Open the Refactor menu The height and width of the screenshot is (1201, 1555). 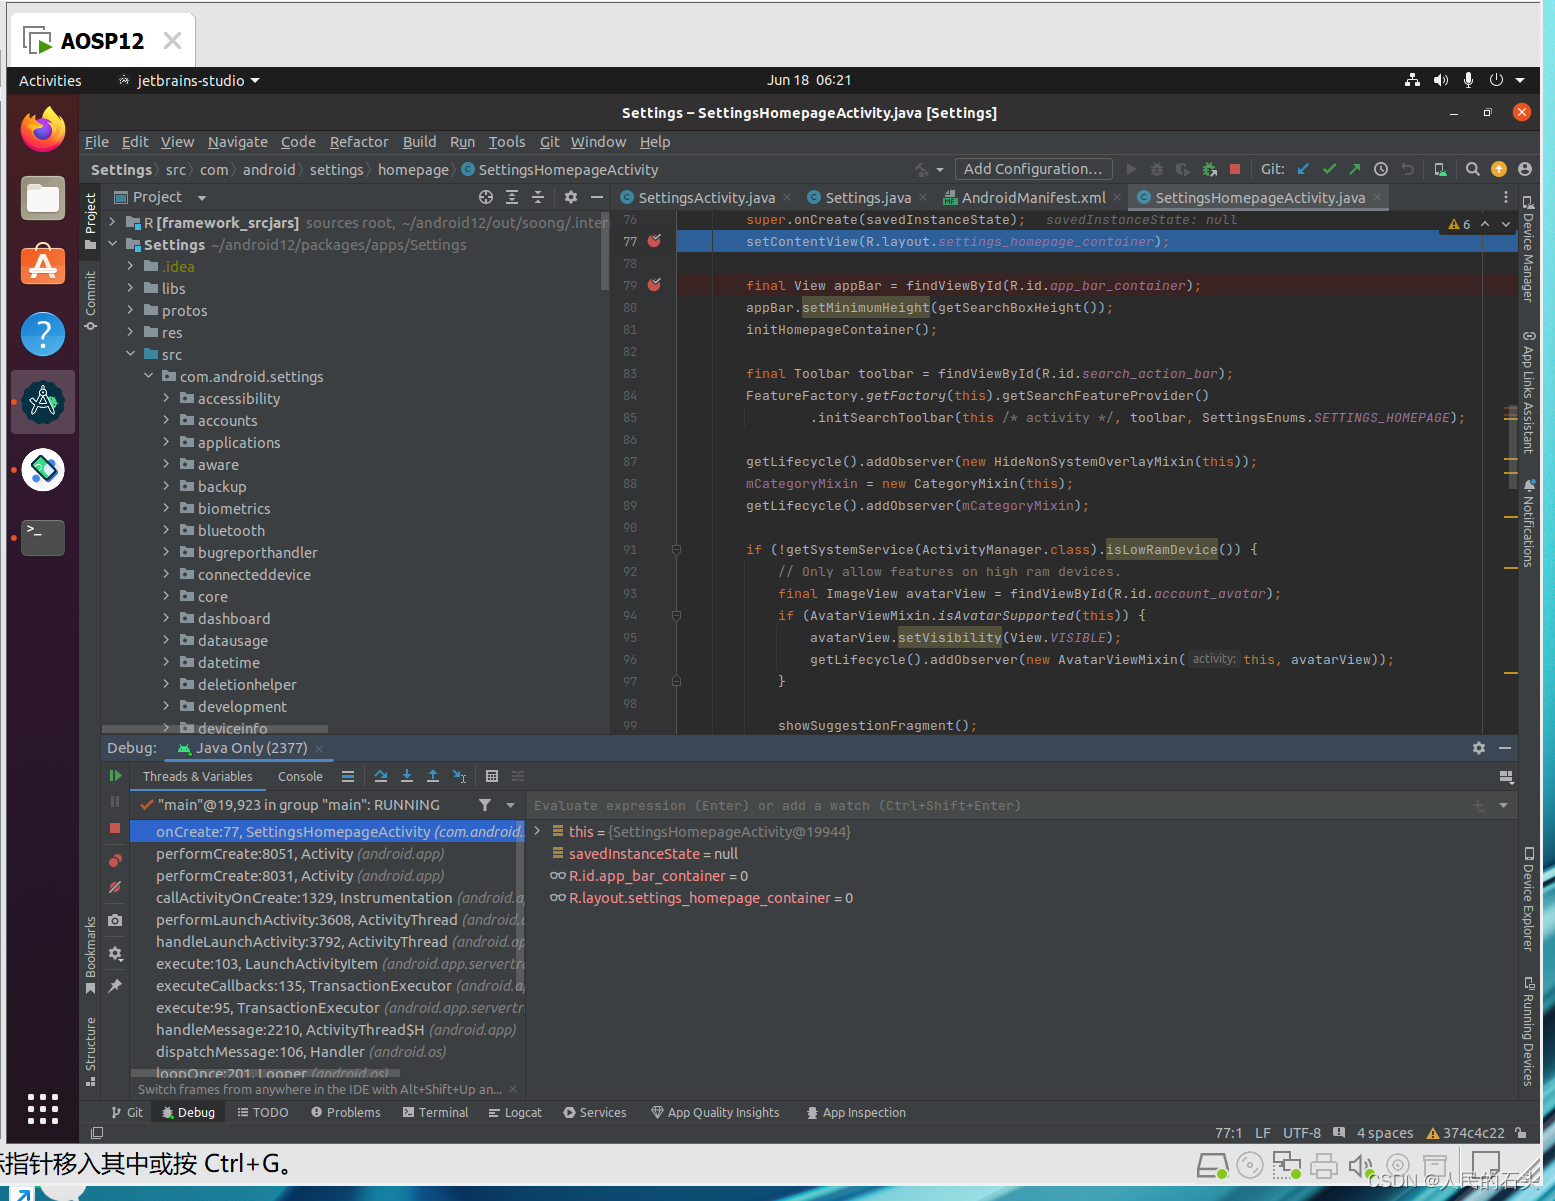(359, 142)
